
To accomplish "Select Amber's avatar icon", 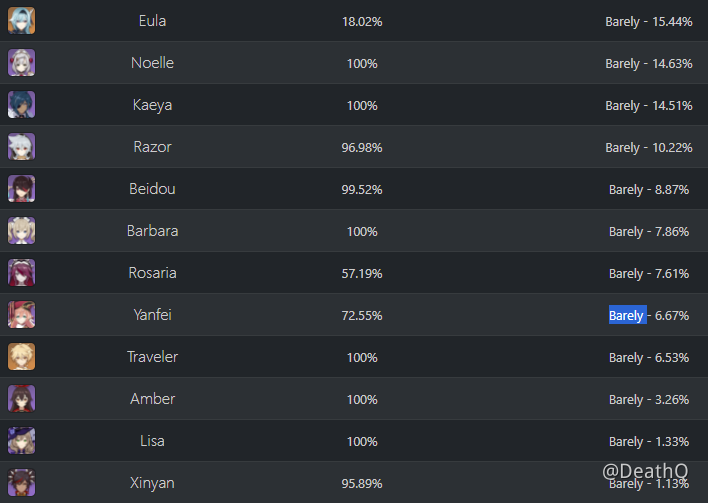I will [21, 399].
